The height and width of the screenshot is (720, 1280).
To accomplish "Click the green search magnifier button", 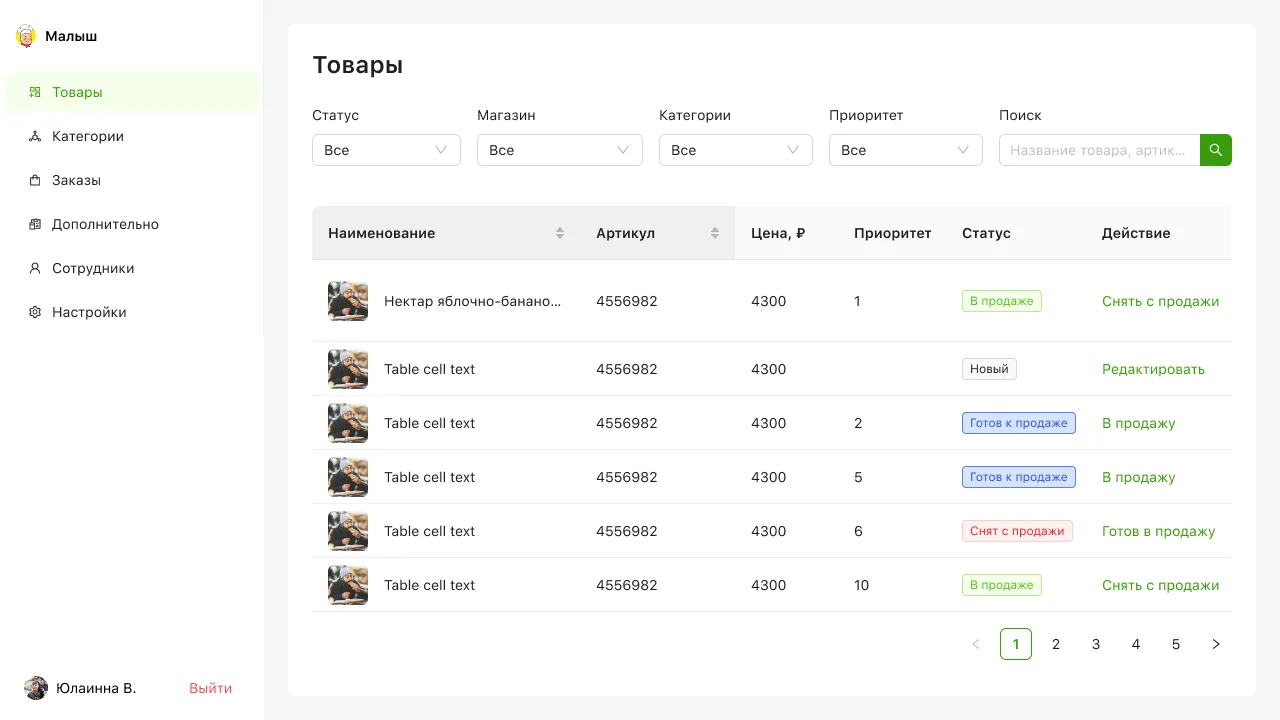I will point(1215,150).
